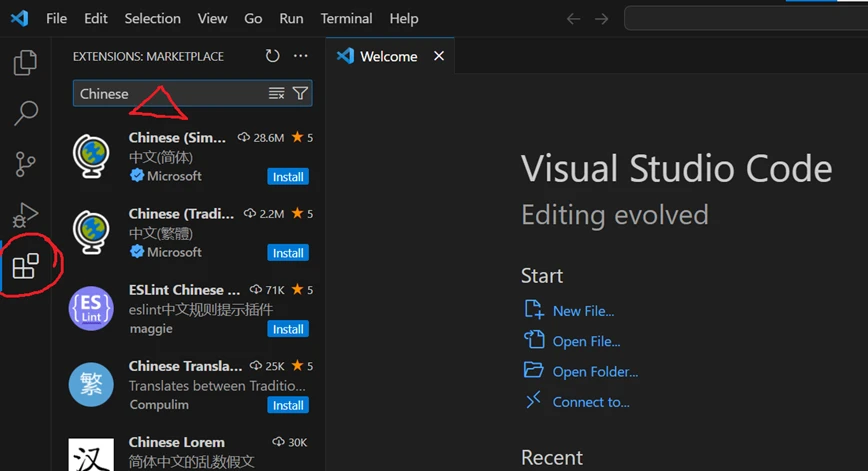Clear extensions search results icon
This screenshot has height=471, width=868.
[x=277, y=93]
